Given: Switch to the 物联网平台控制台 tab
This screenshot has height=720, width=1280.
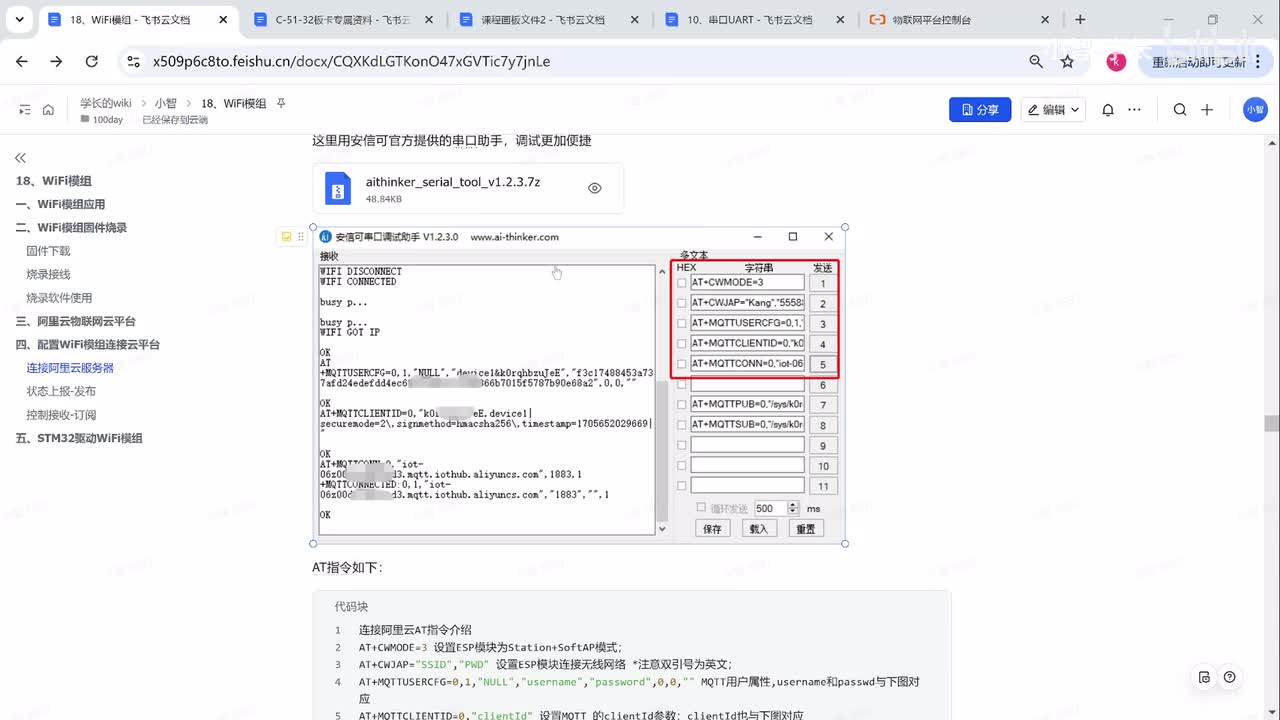Looking at the screenshot, I should point(960,19).
